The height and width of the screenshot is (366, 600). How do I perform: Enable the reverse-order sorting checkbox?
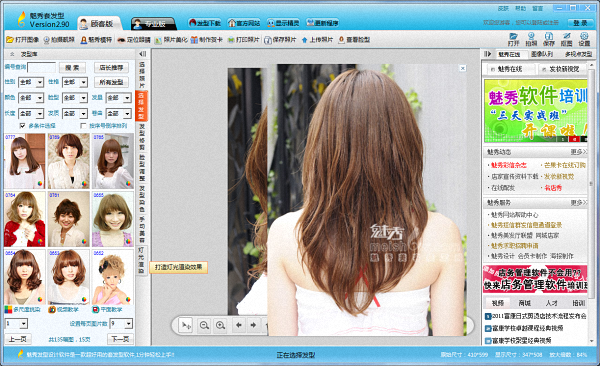pos(83,126)
